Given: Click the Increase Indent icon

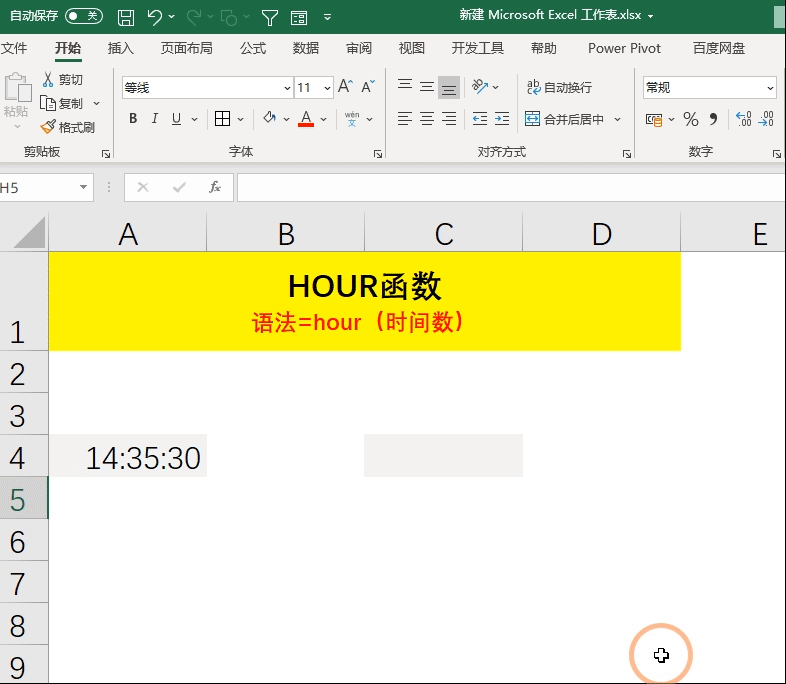Looking at the screenshot, I should tap(502, 119).
